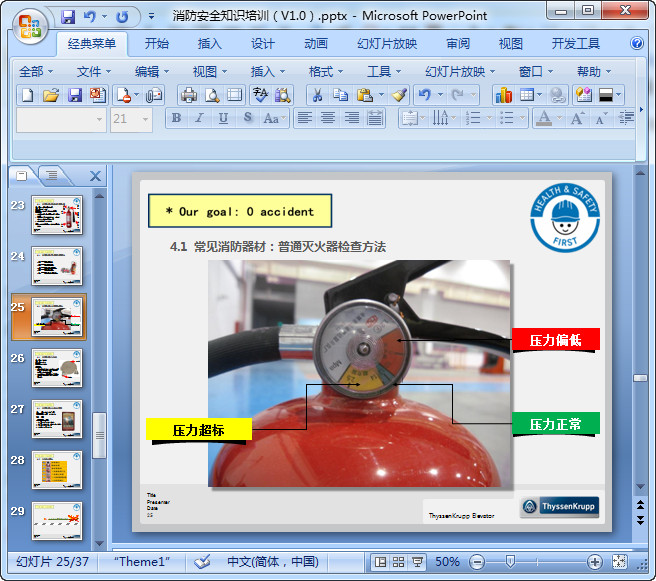Open the font name combo box

click(61, 119)
